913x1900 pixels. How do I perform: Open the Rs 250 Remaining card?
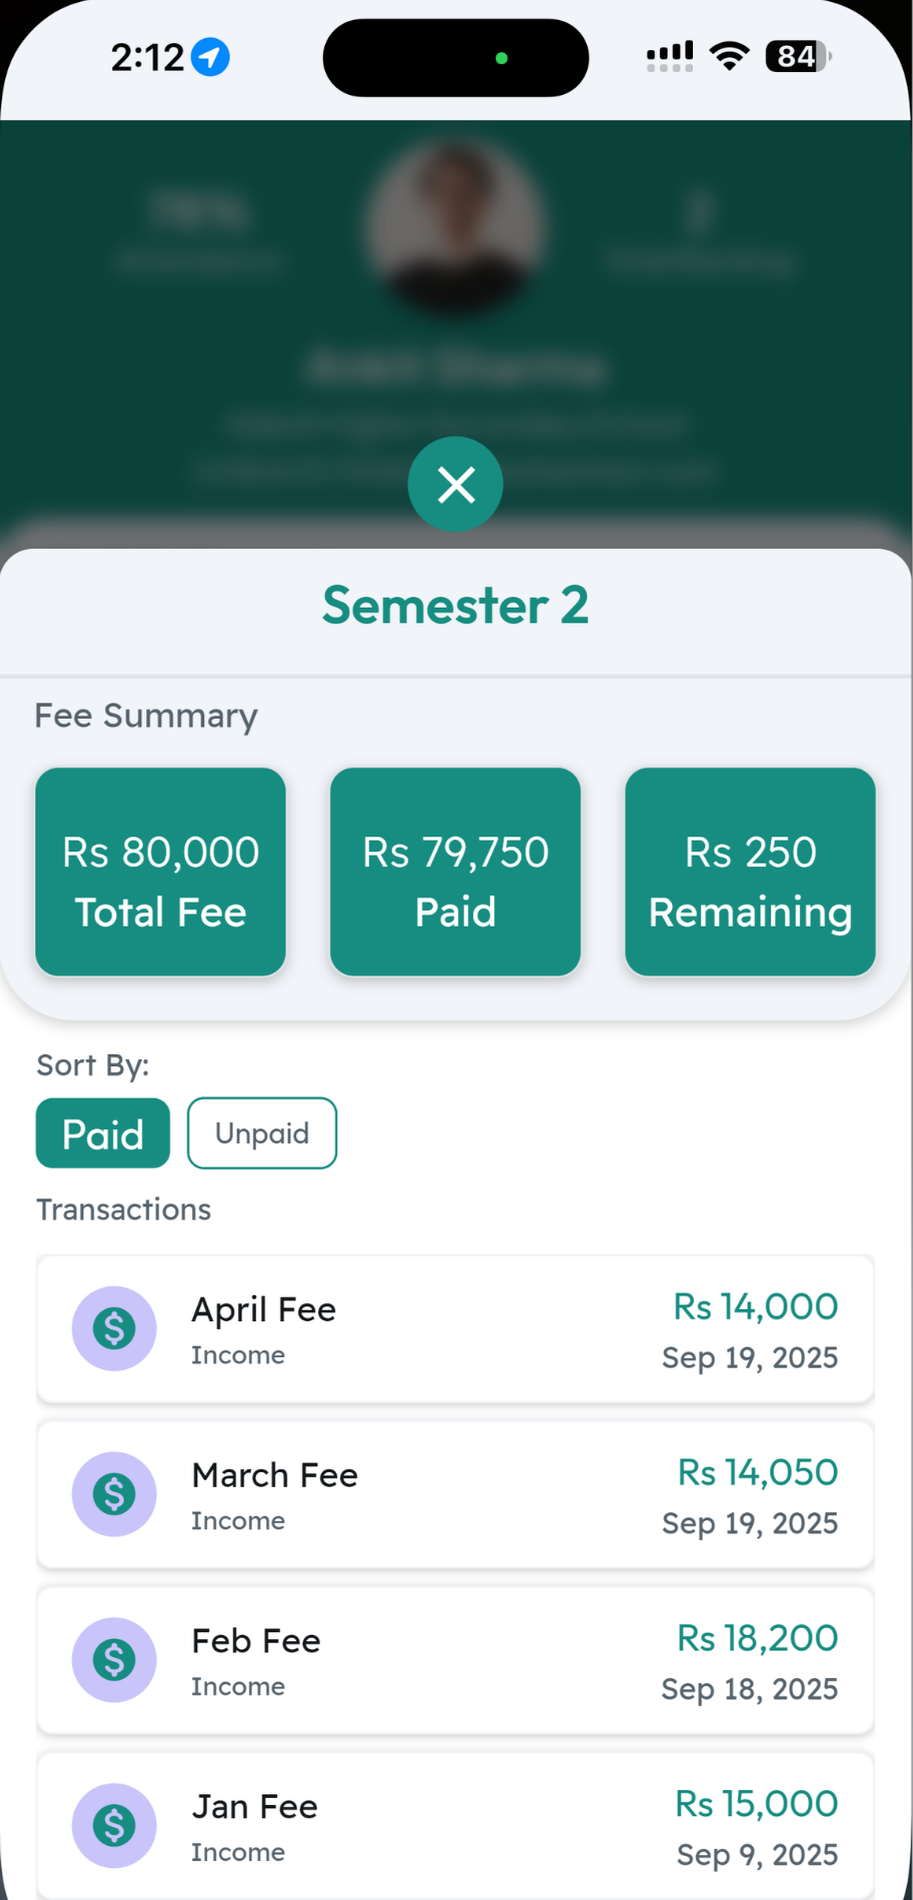coord(750,872)
